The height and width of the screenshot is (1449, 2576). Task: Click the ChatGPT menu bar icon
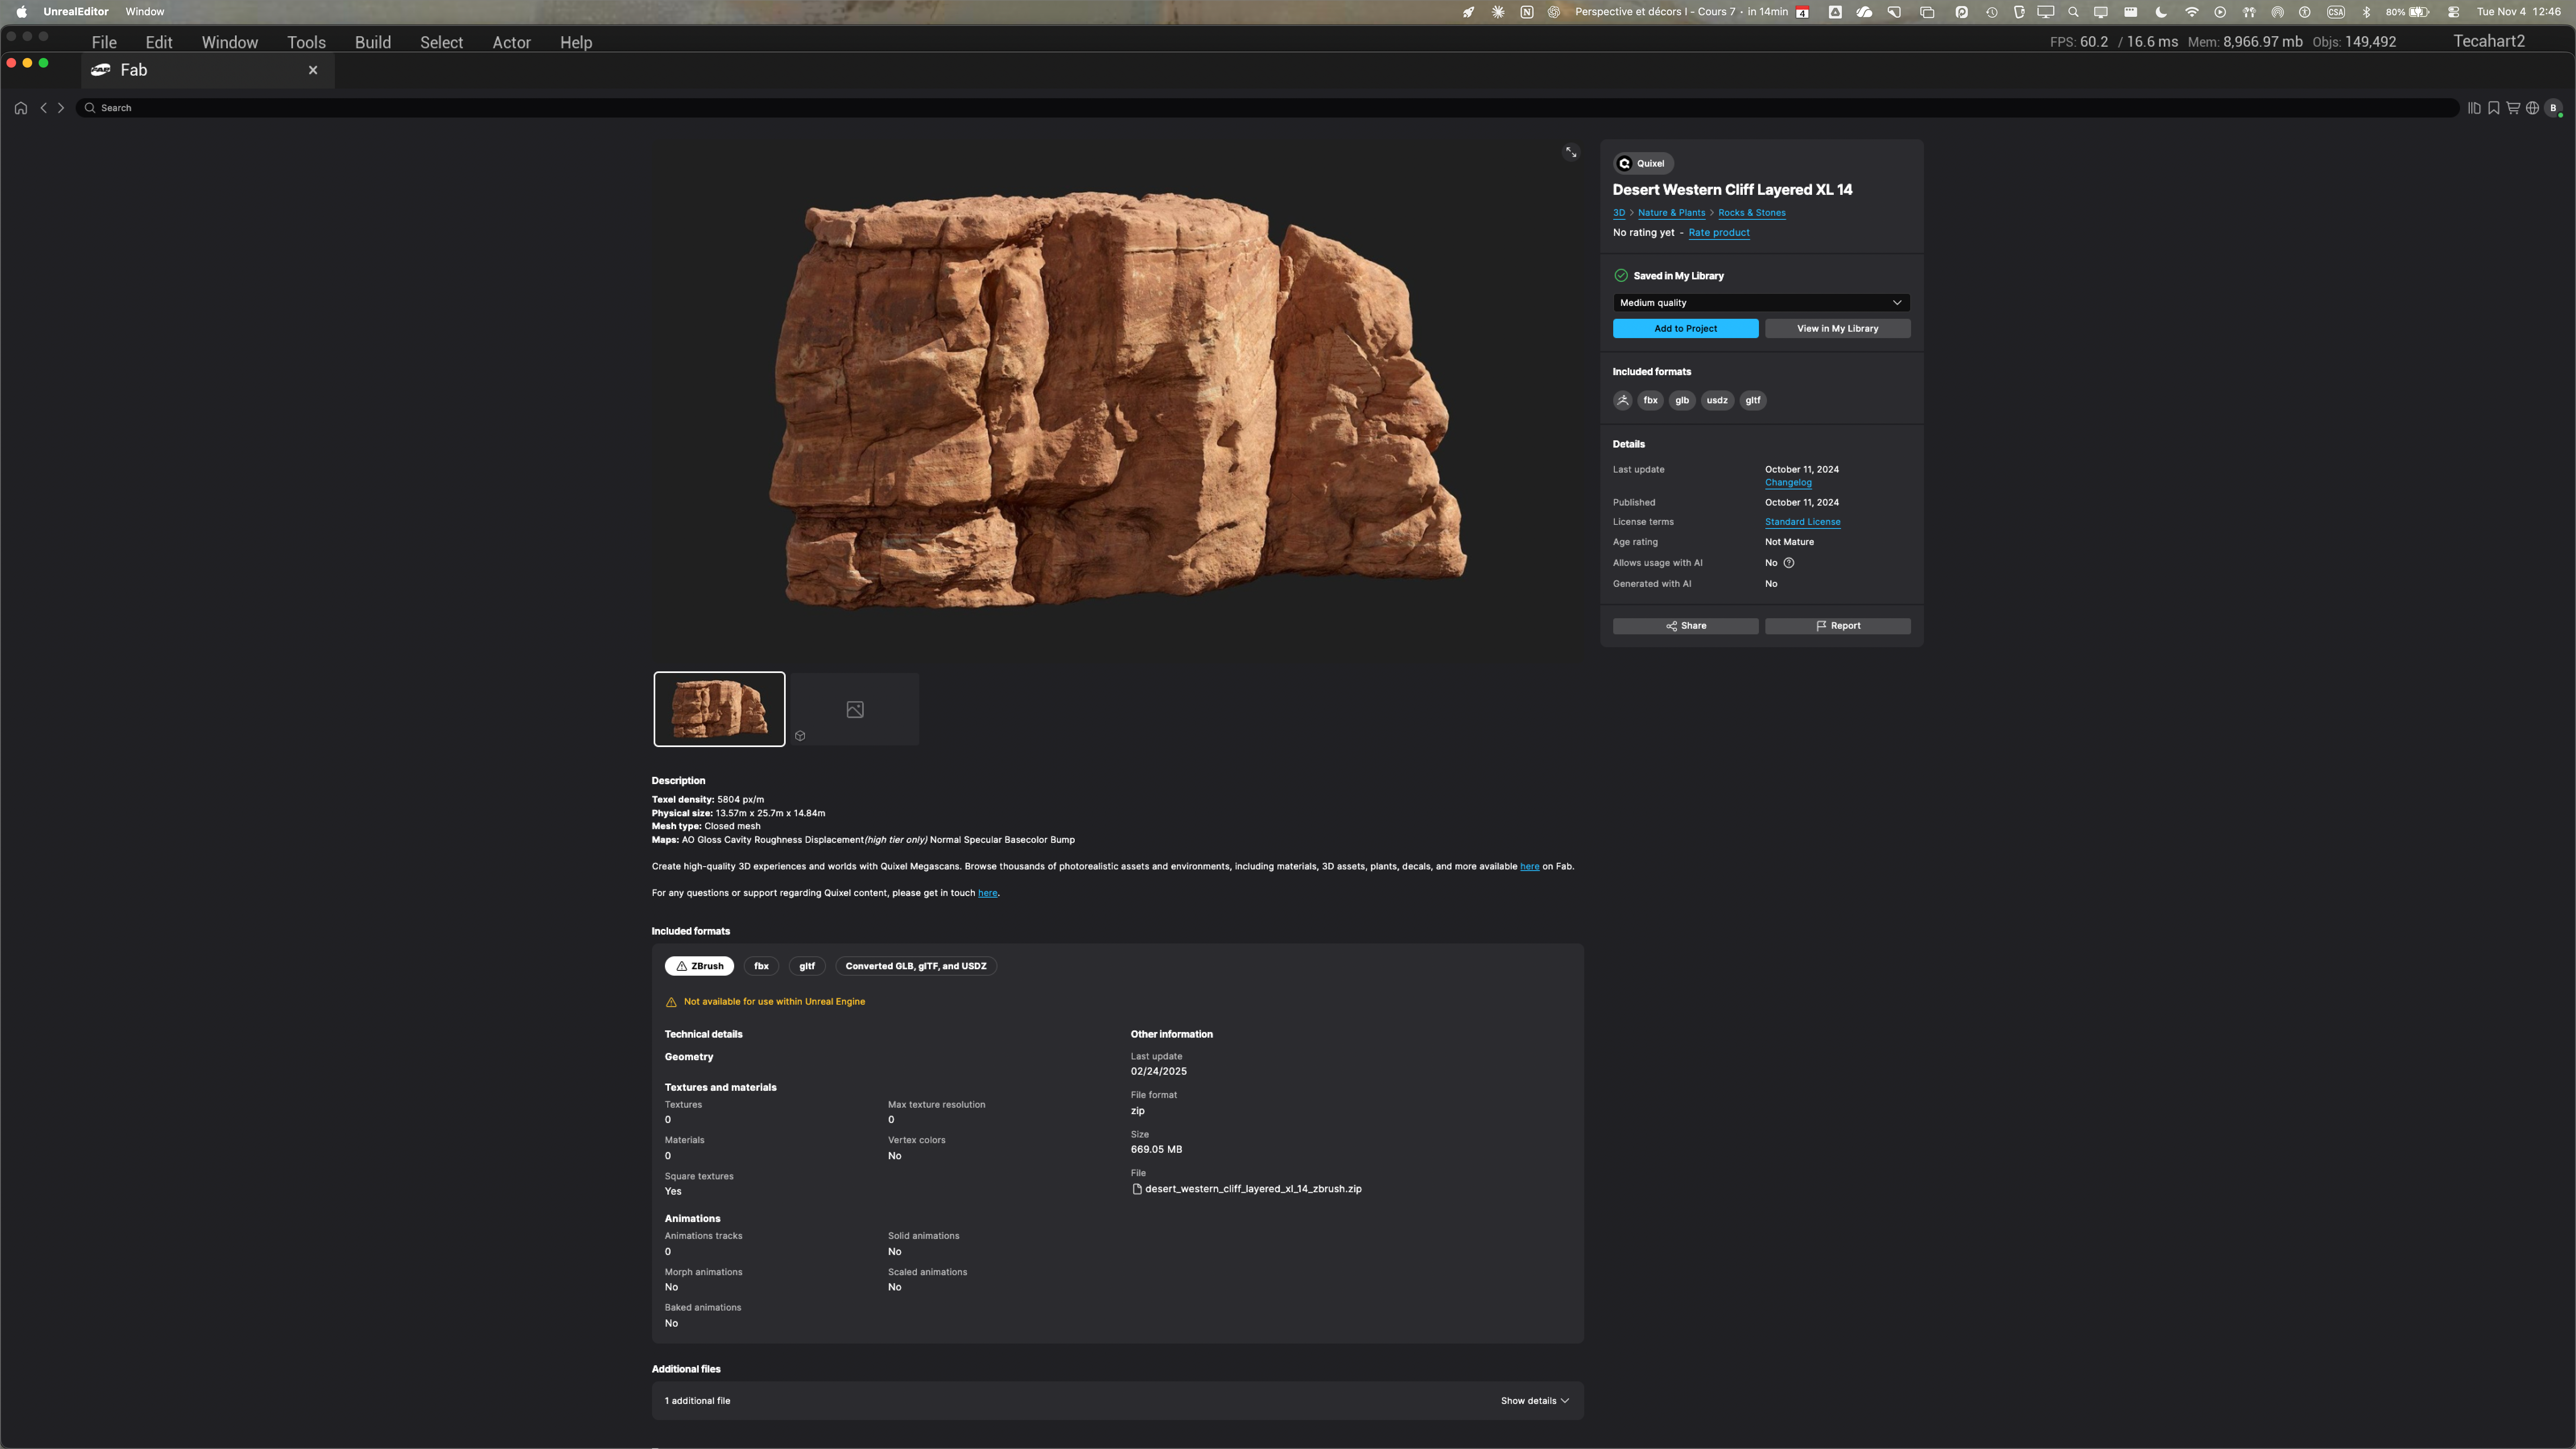tap(1554, 12)
